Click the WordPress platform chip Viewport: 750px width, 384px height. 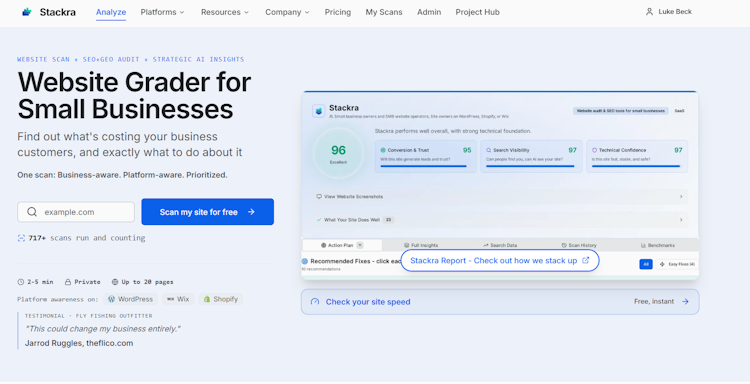point(131,299)
